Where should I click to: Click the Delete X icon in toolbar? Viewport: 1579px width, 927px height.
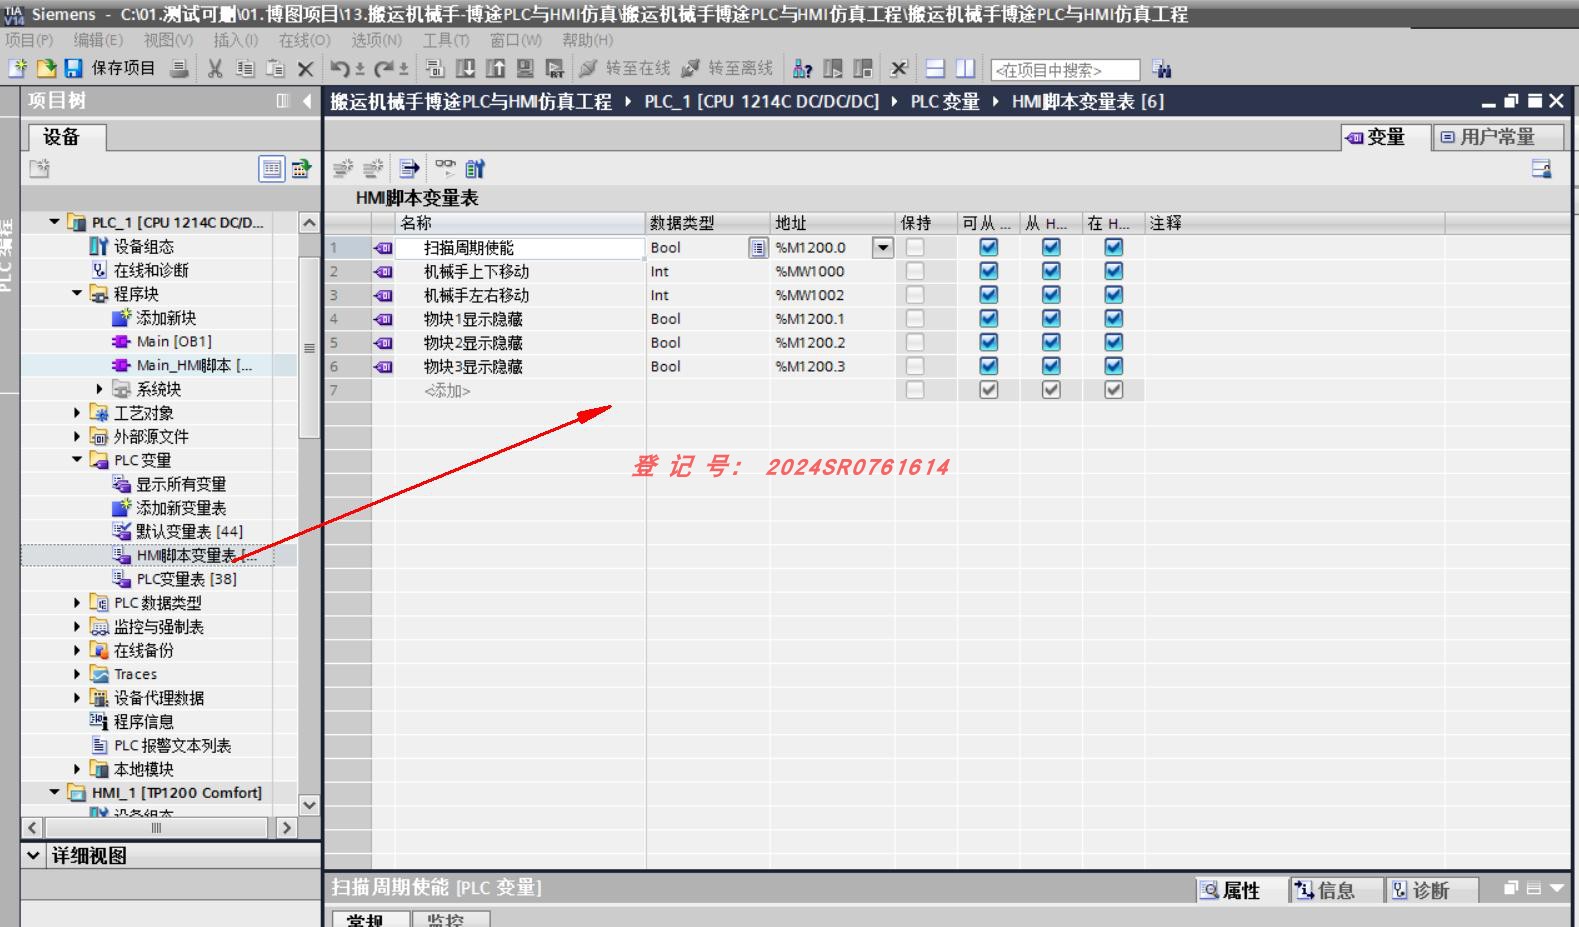305,69
